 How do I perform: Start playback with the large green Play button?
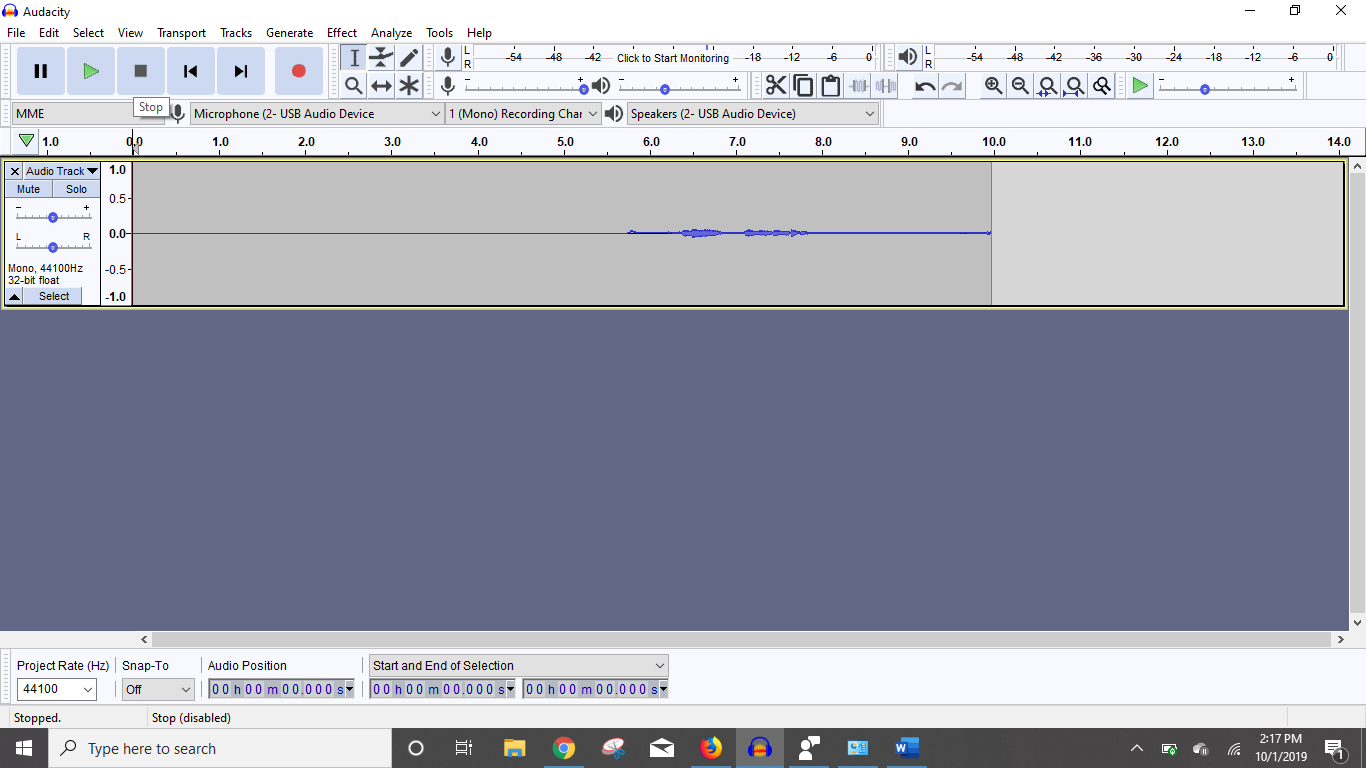click(91, 71)
